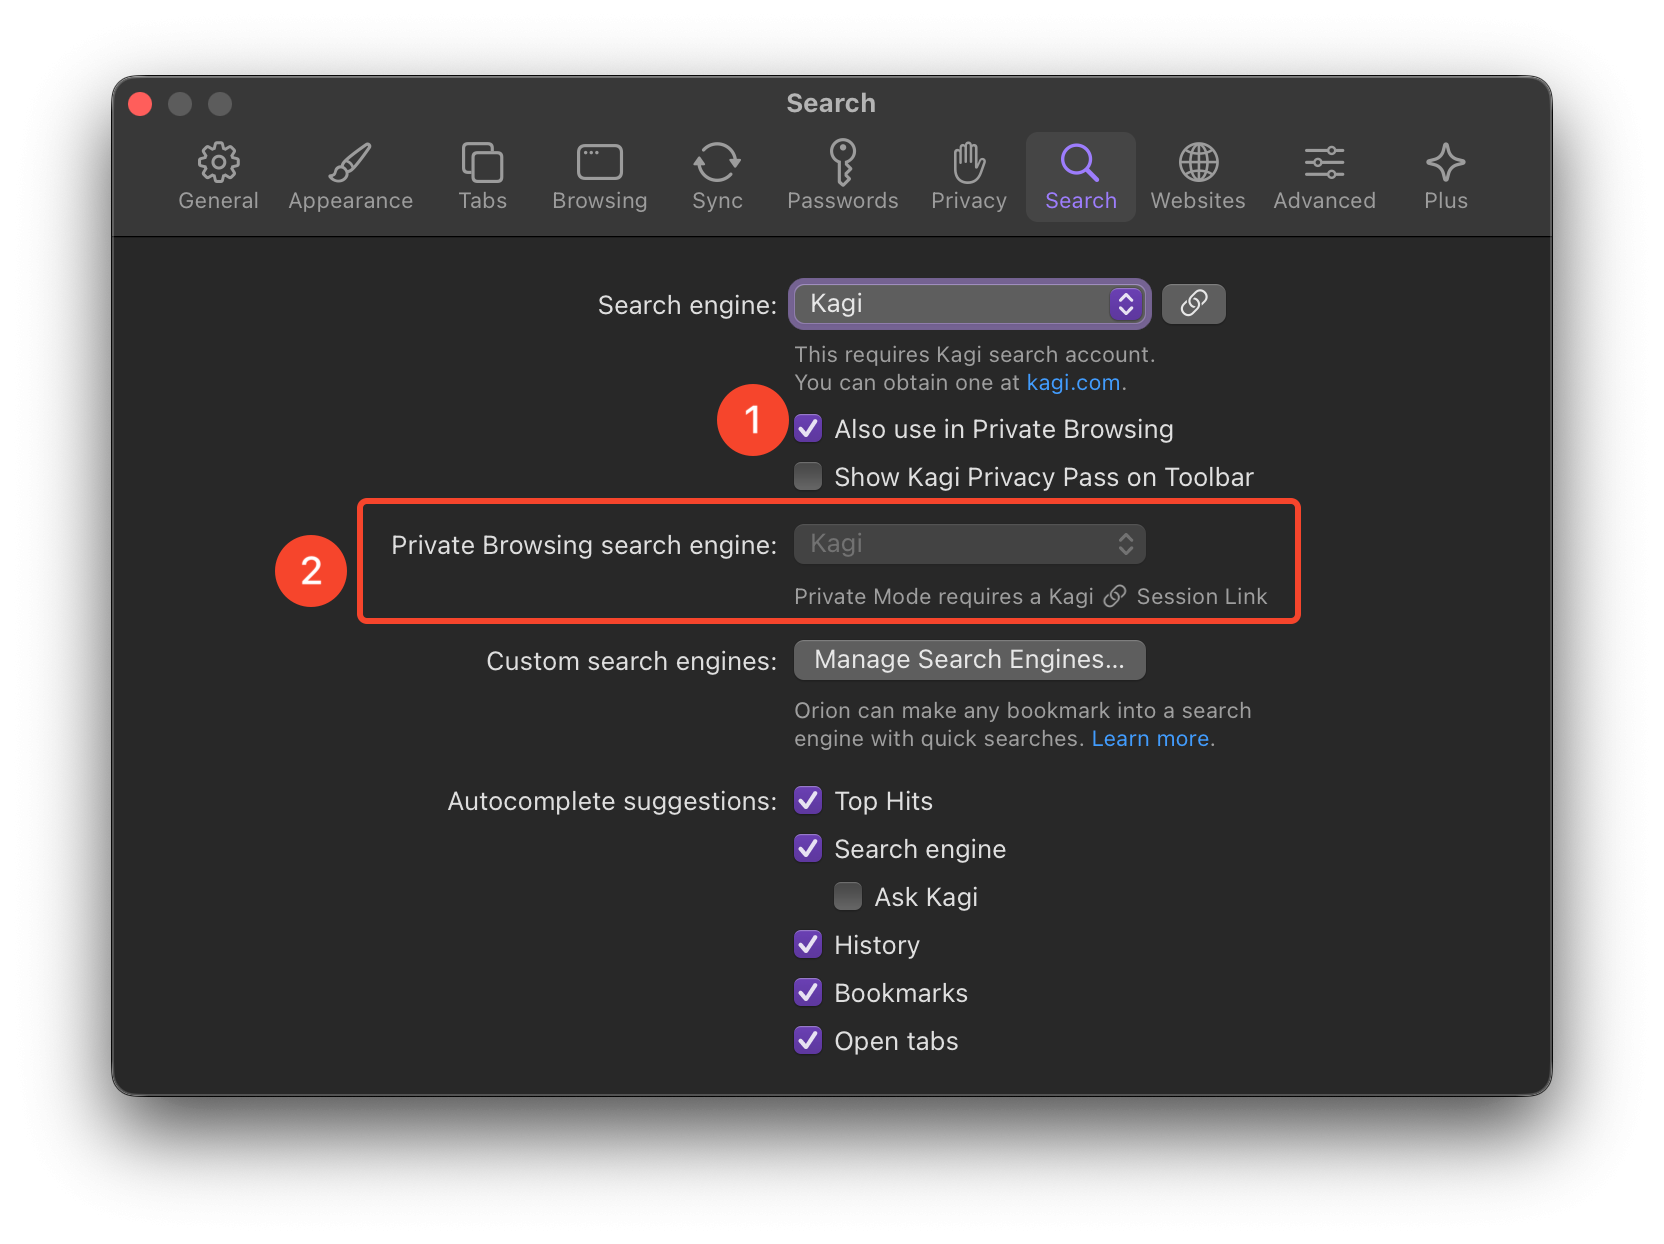Uncheck Also use in Private Browsing
This screenshot has height=1244, width=1664.
point(808,429)
